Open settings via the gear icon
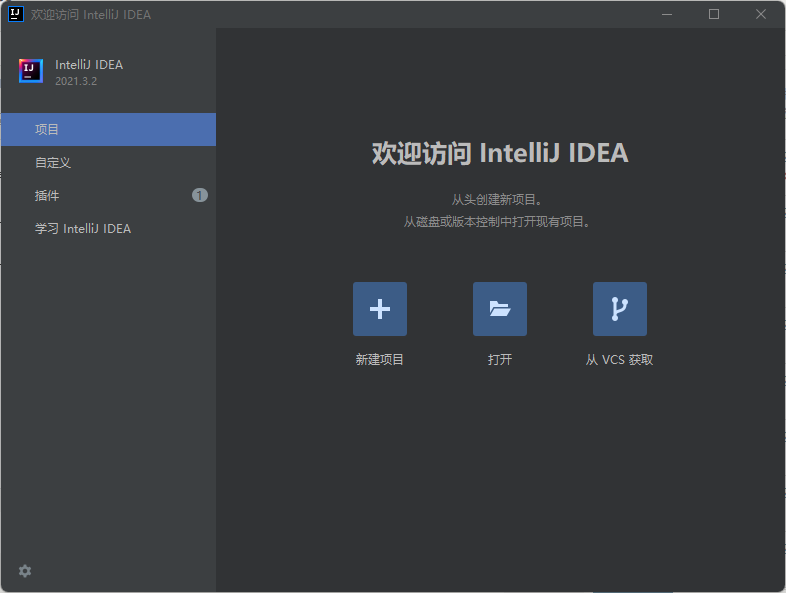The height and width of the screenshot is (593, 786). pos(25,571)
